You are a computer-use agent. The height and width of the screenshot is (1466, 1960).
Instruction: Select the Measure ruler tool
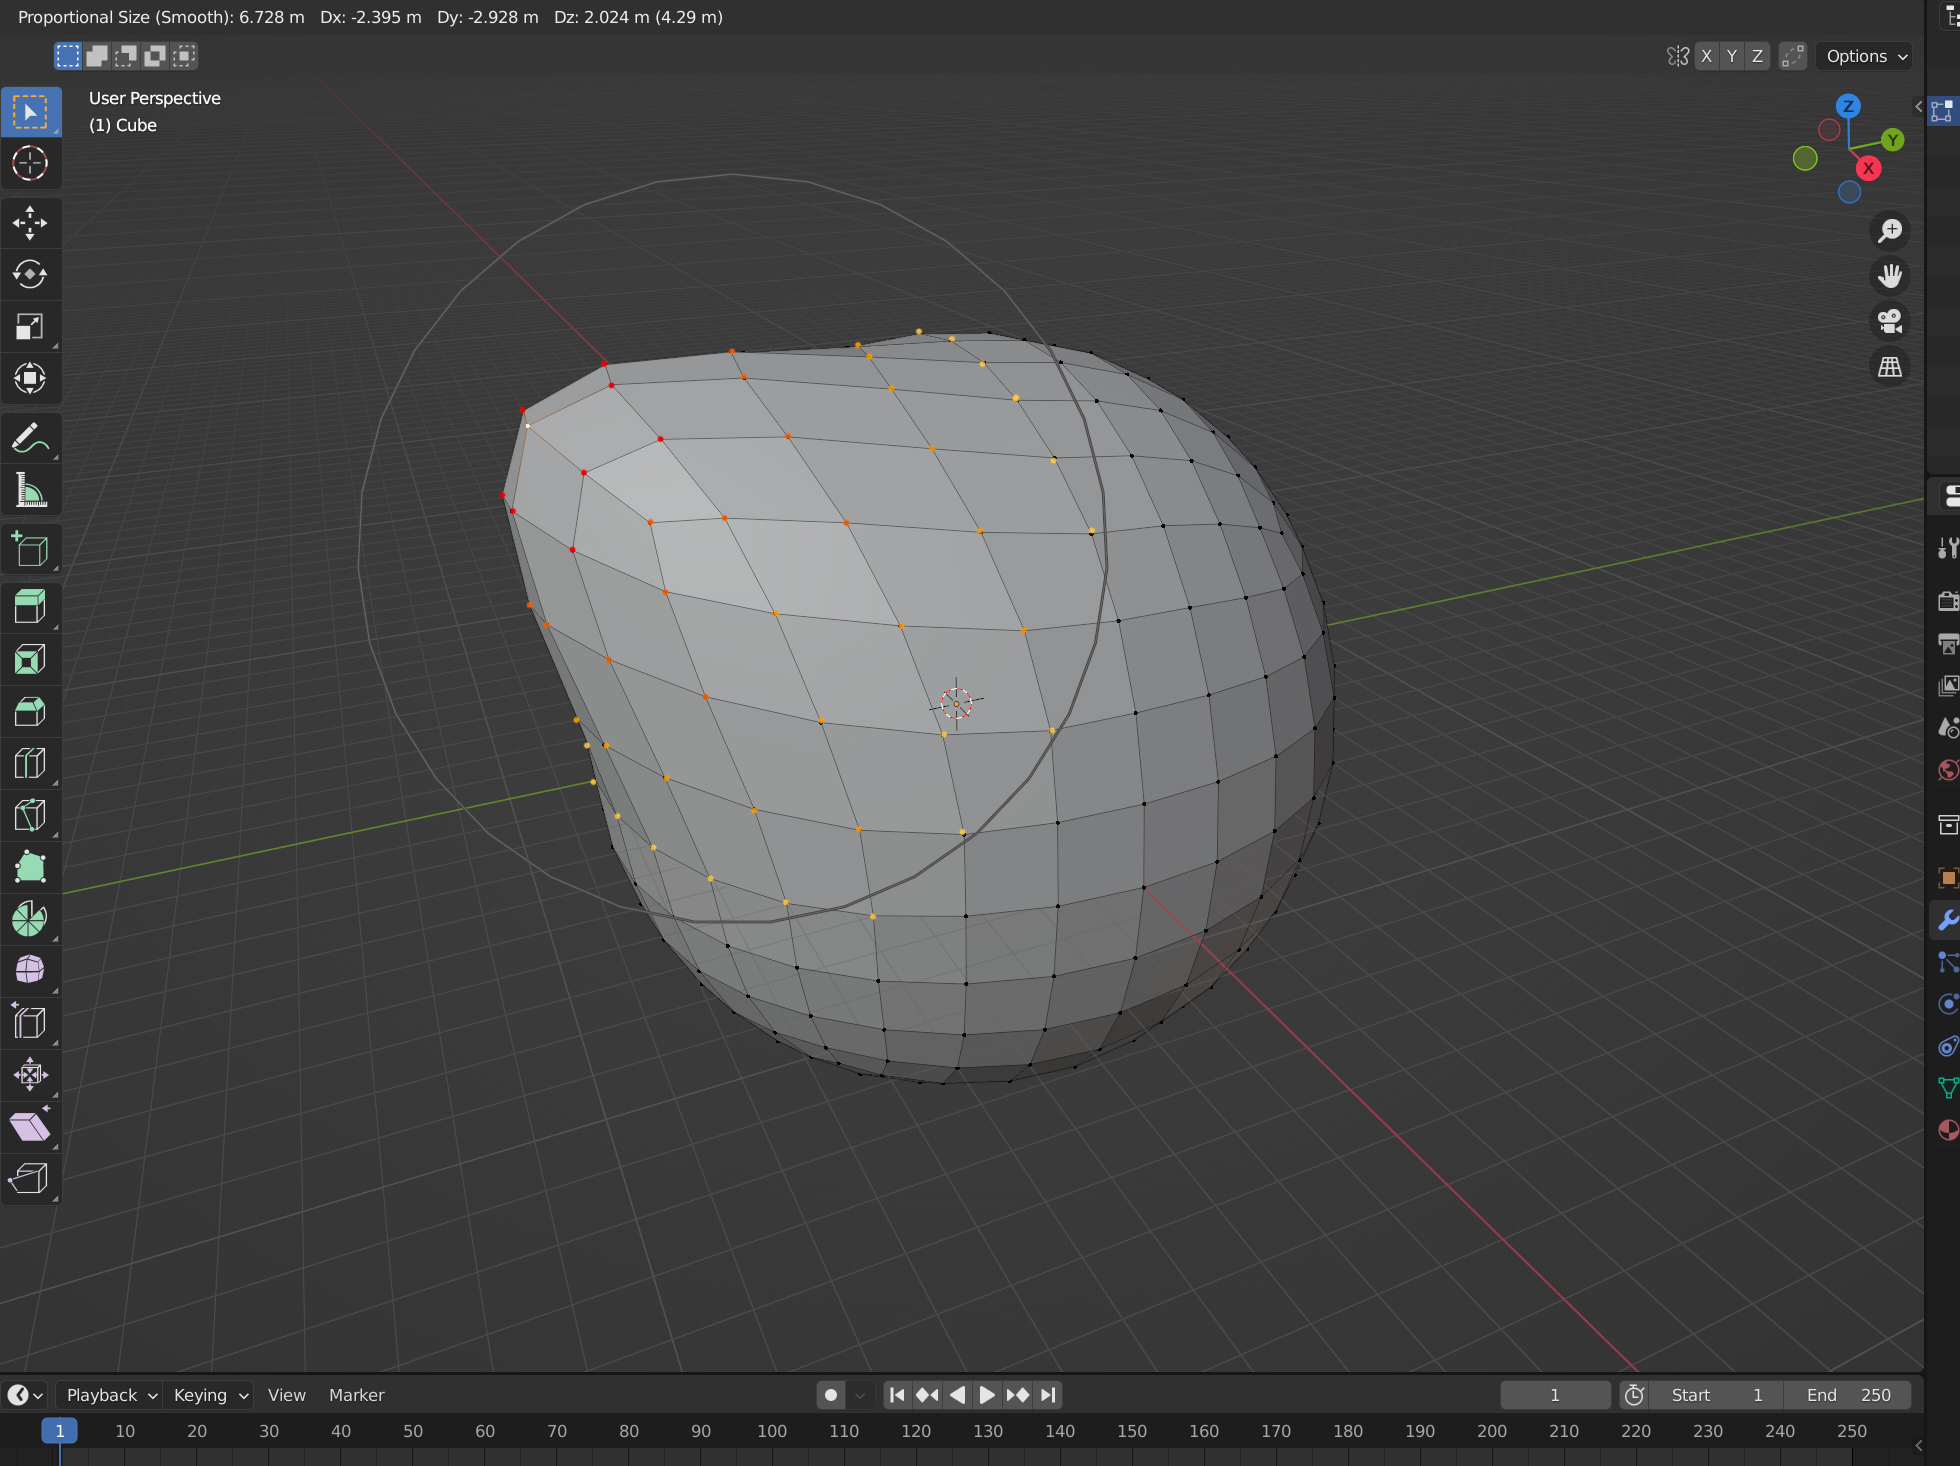[30, 490]
